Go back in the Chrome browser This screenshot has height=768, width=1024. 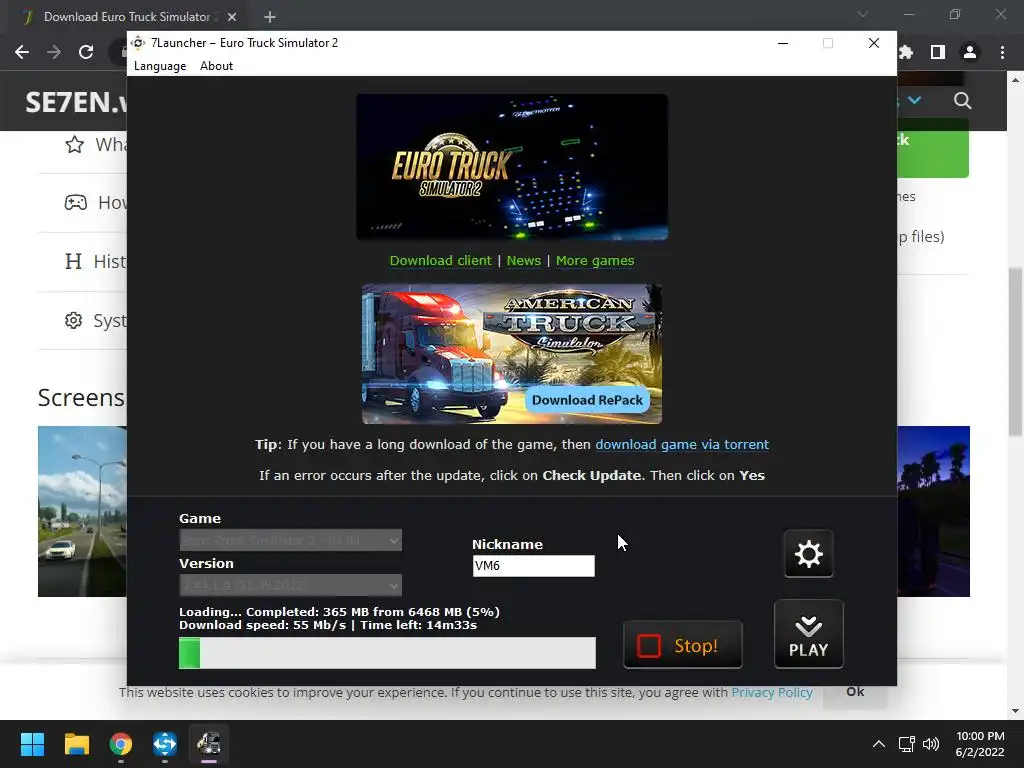click(x=22, y=52)
